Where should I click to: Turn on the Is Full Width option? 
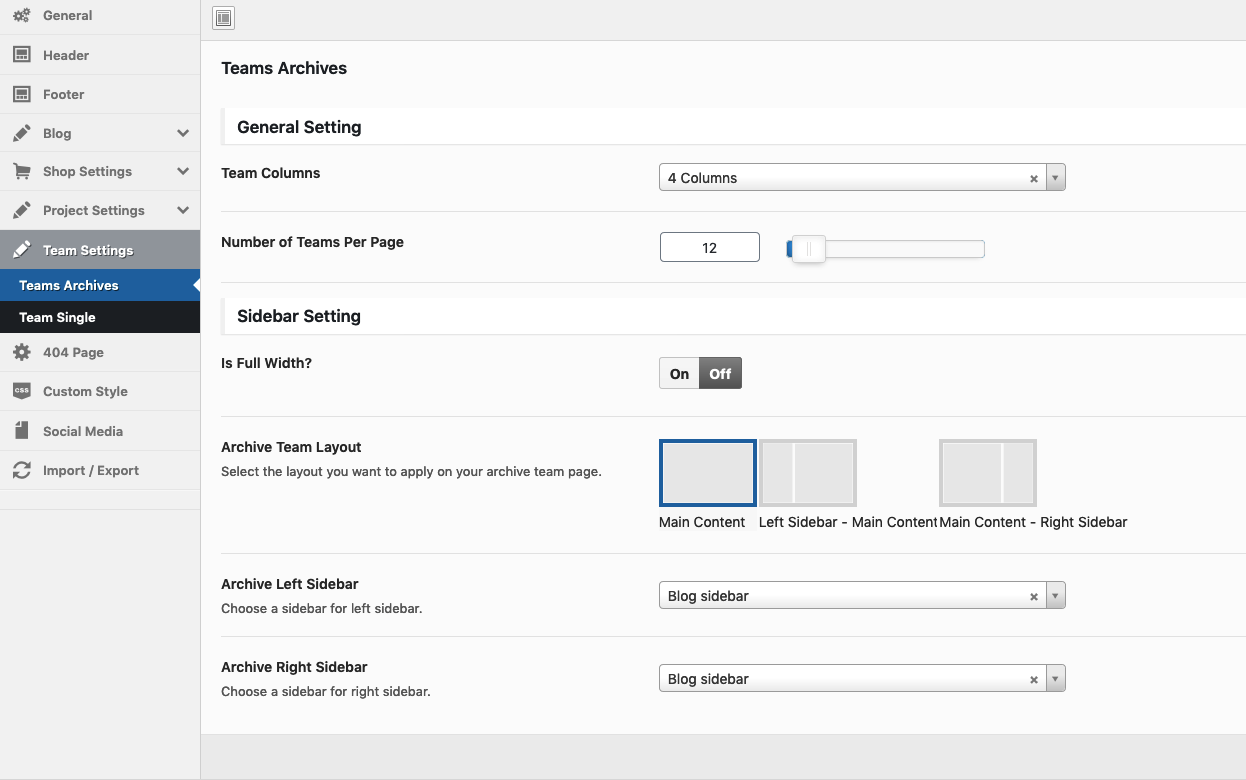(x=679, y=374)
